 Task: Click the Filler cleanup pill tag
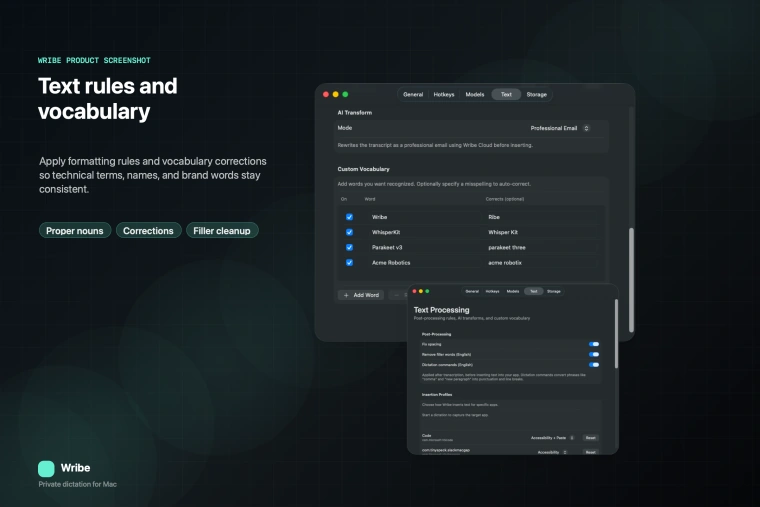222,230
